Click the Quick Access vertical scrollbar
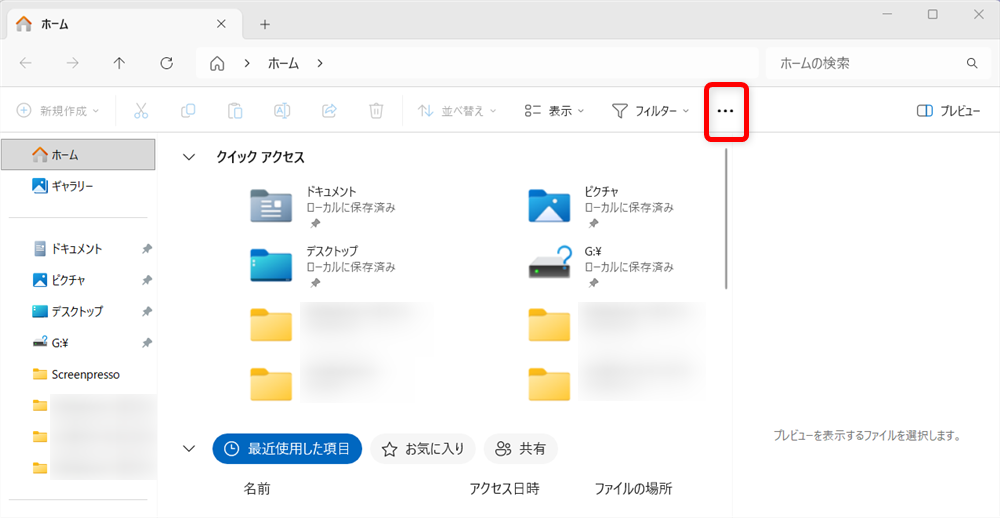This screenshot has height=518, width=1000. tap(727, 219)
